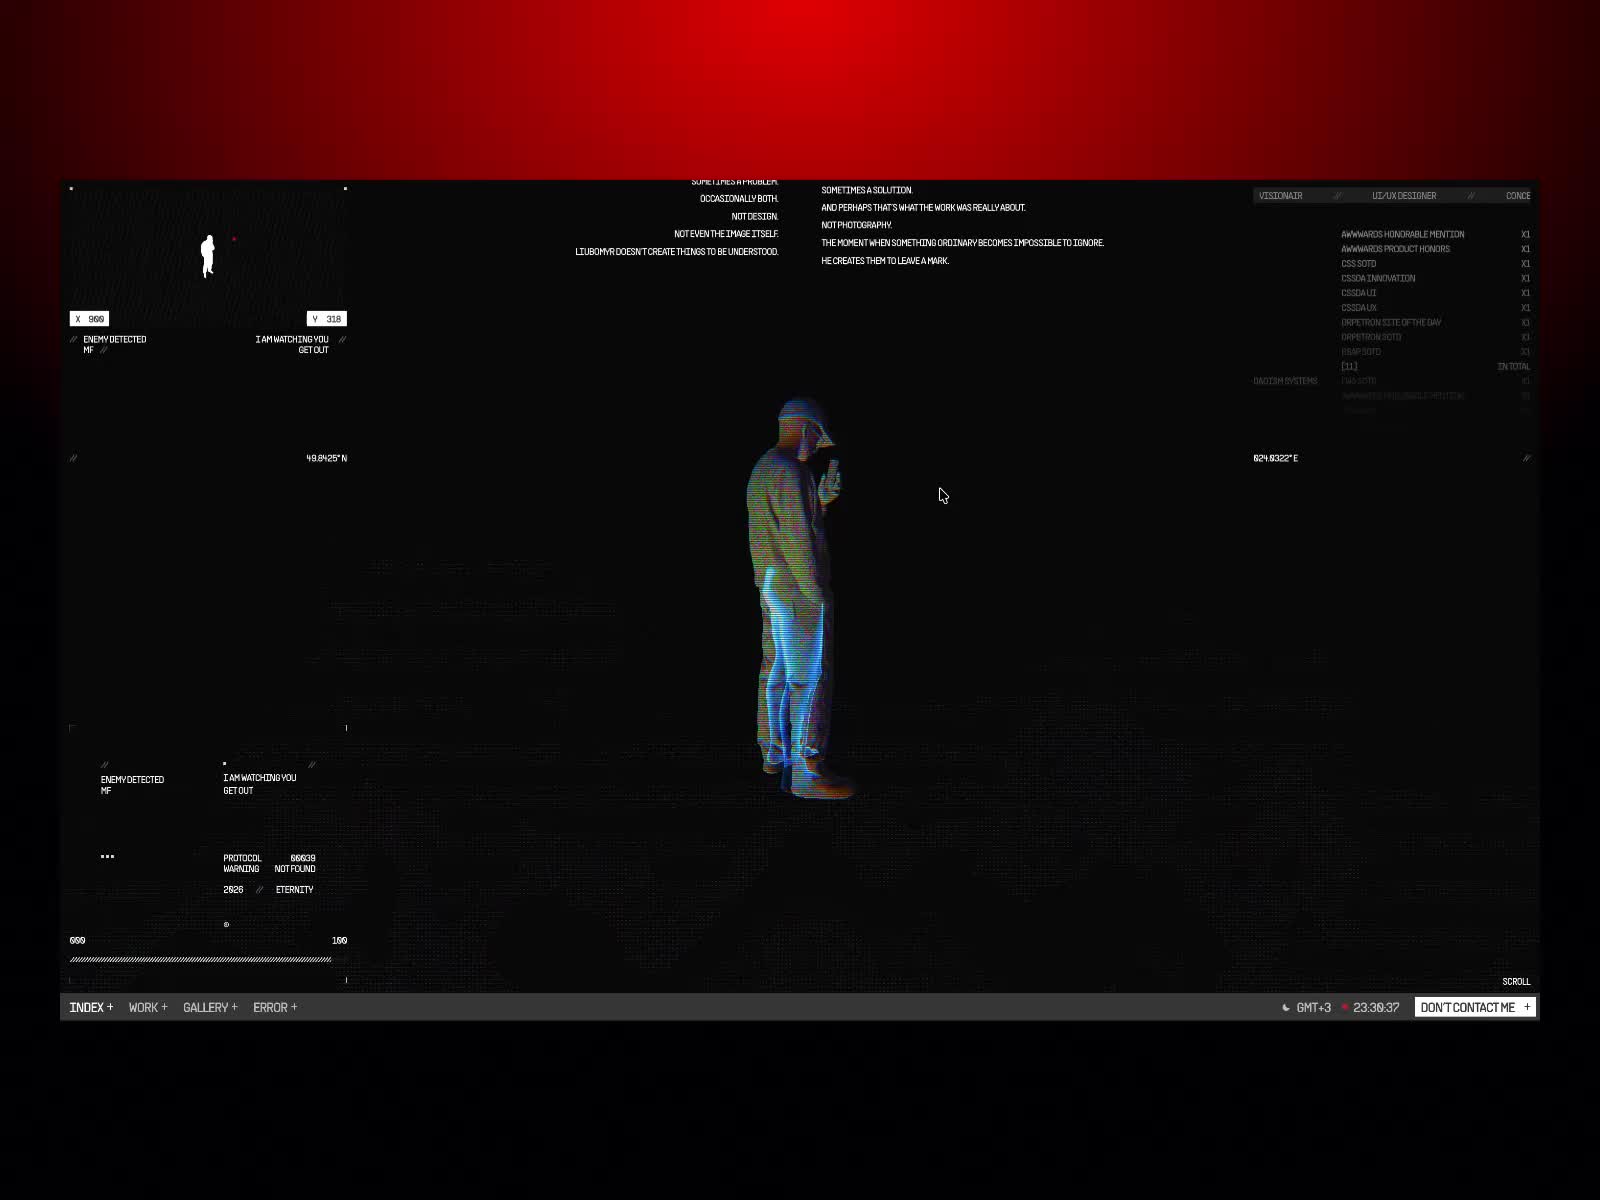Click the [11] total count

(1349, 366)
